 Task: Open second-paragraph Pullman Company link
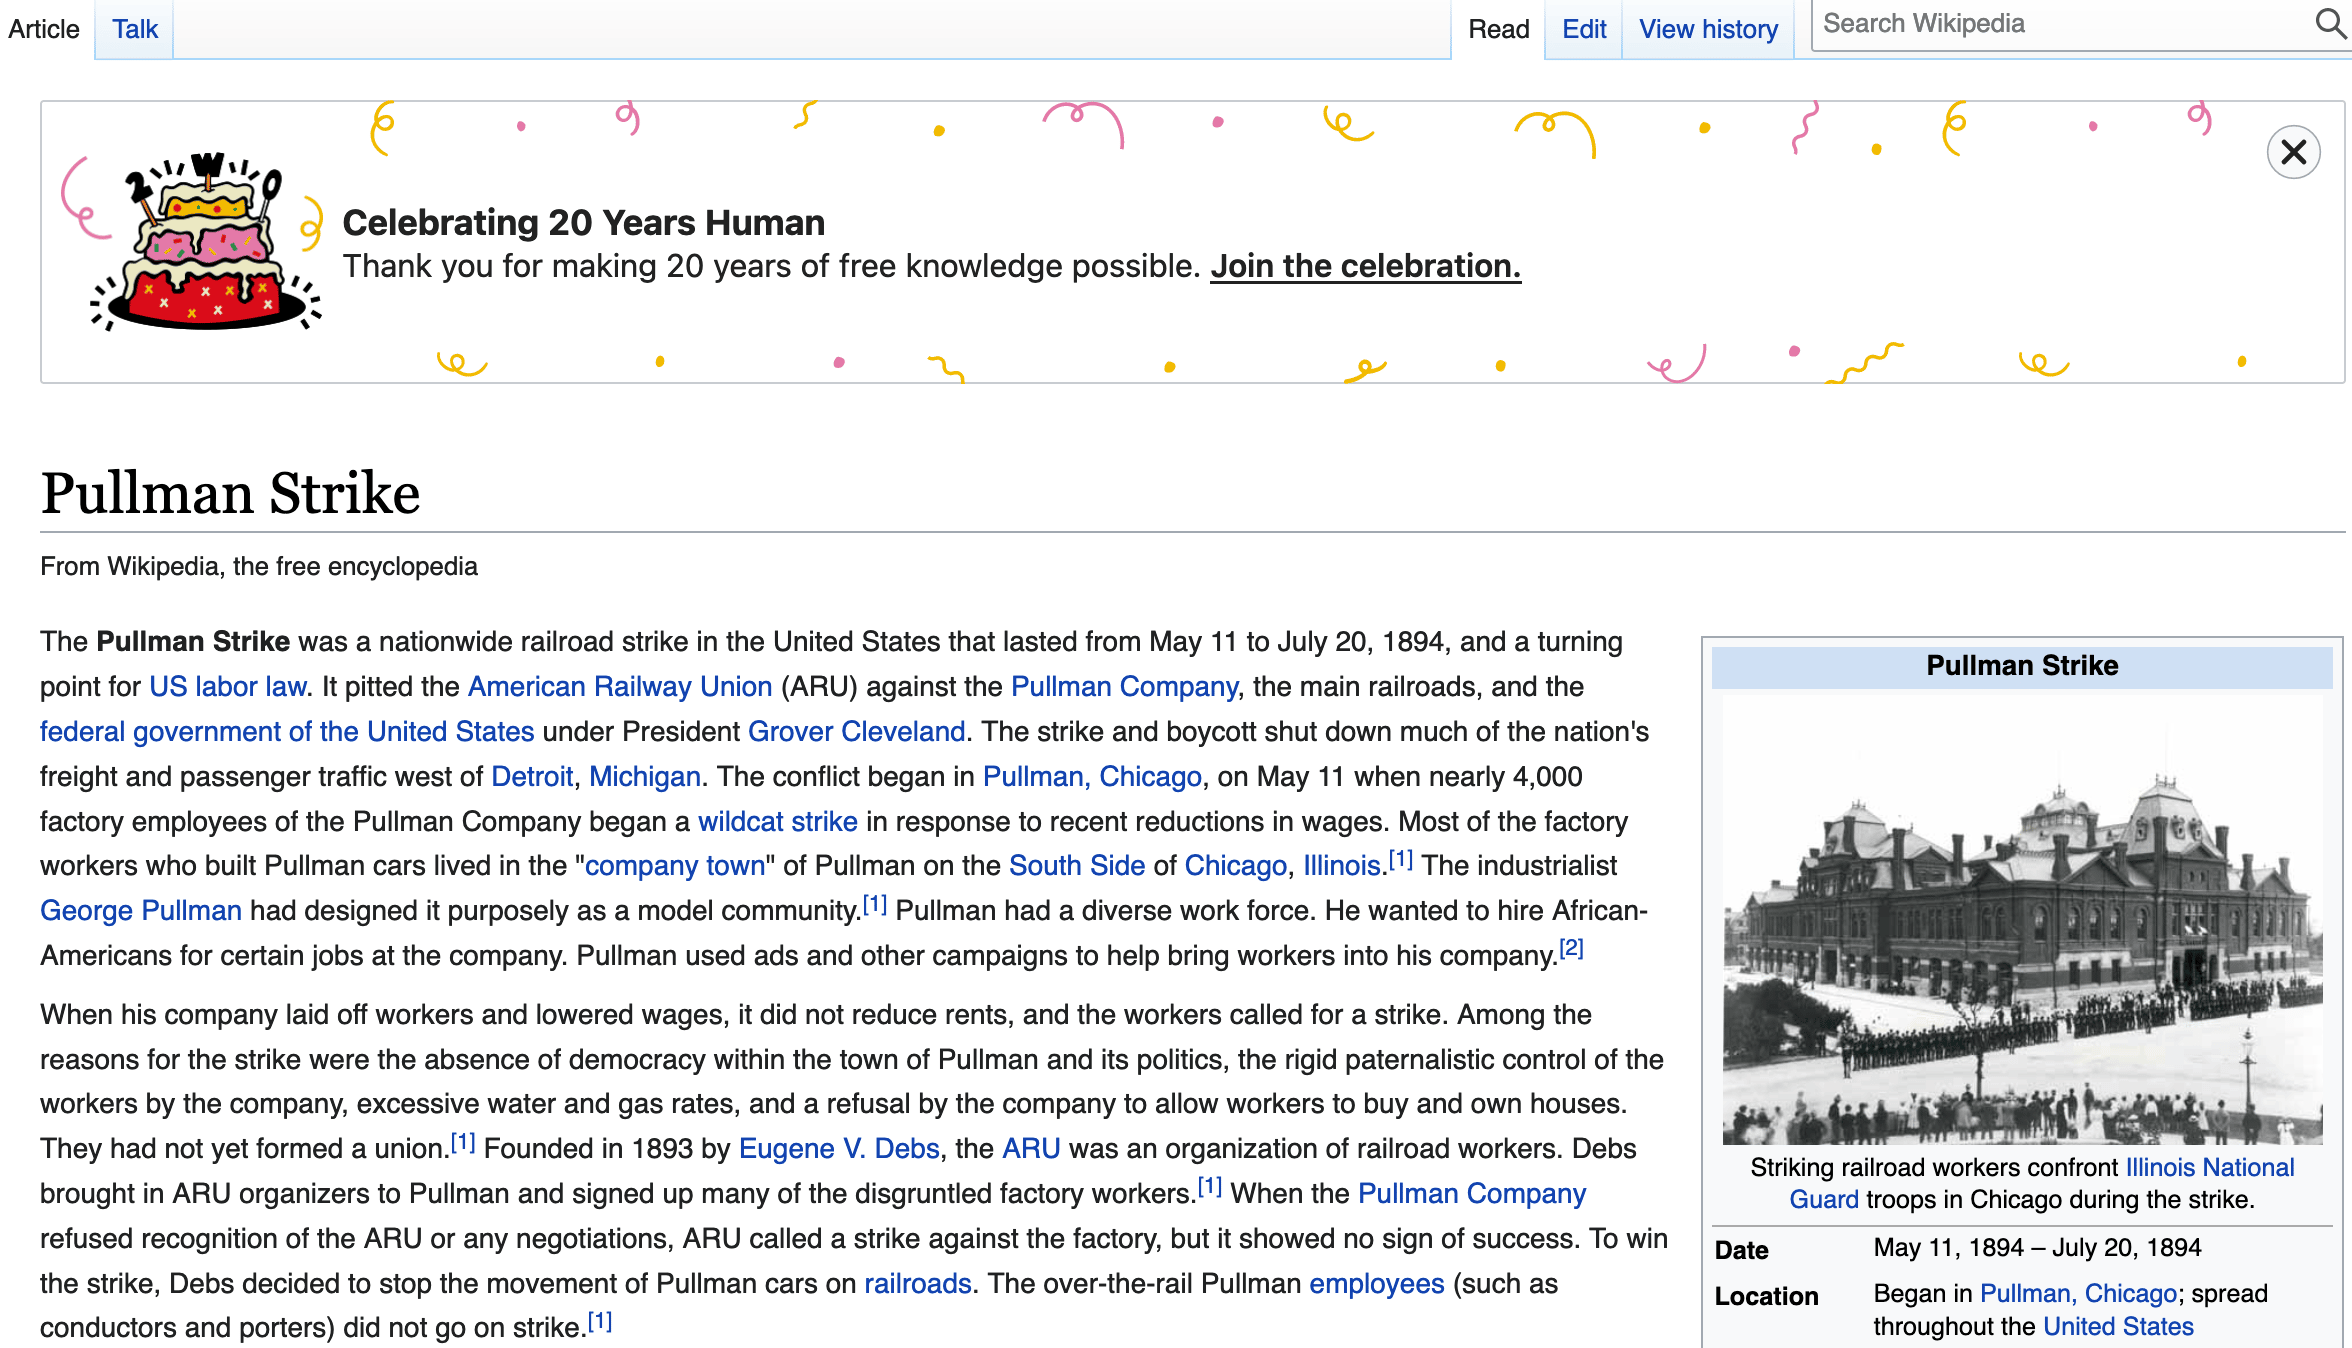pyautogui.click(x=1472, y=1194)
